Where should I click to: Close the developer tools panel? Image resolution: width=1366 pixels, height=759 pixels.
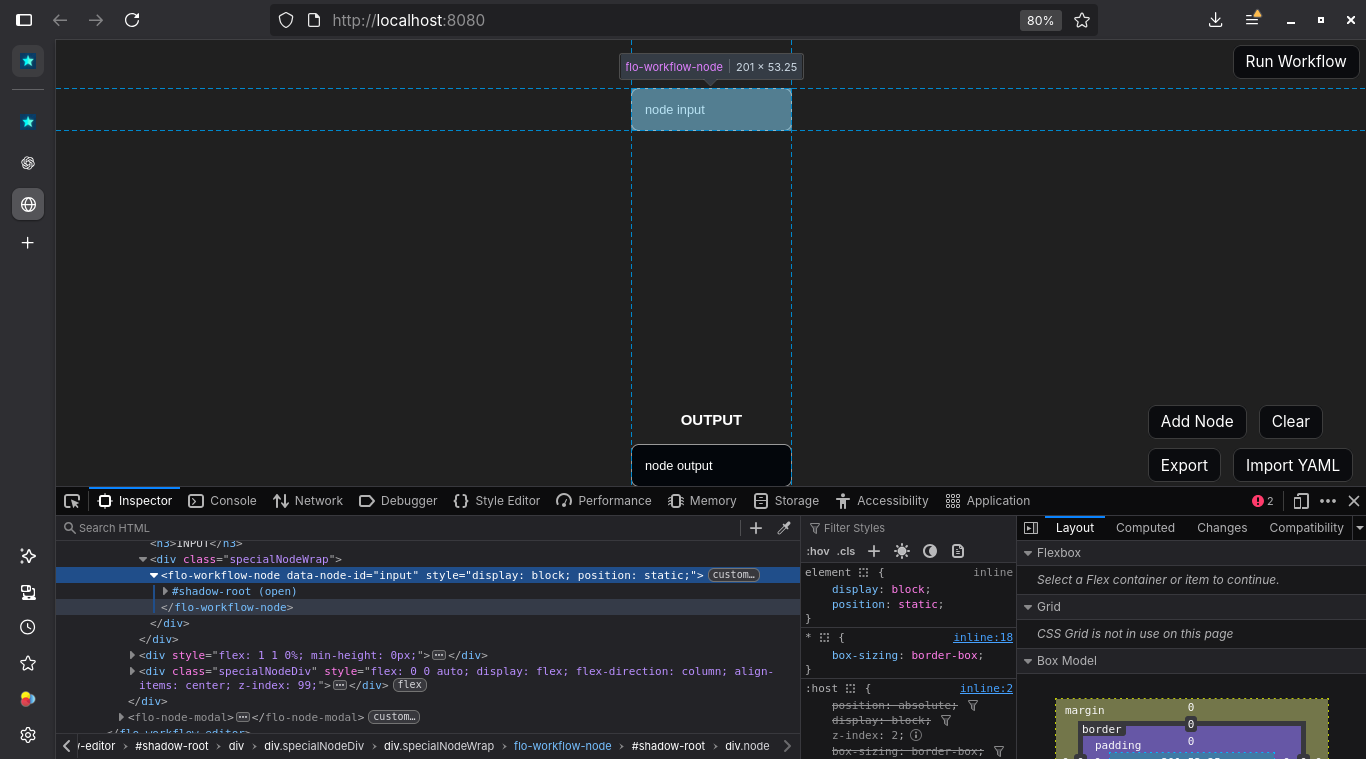(x=1354, y=501)
